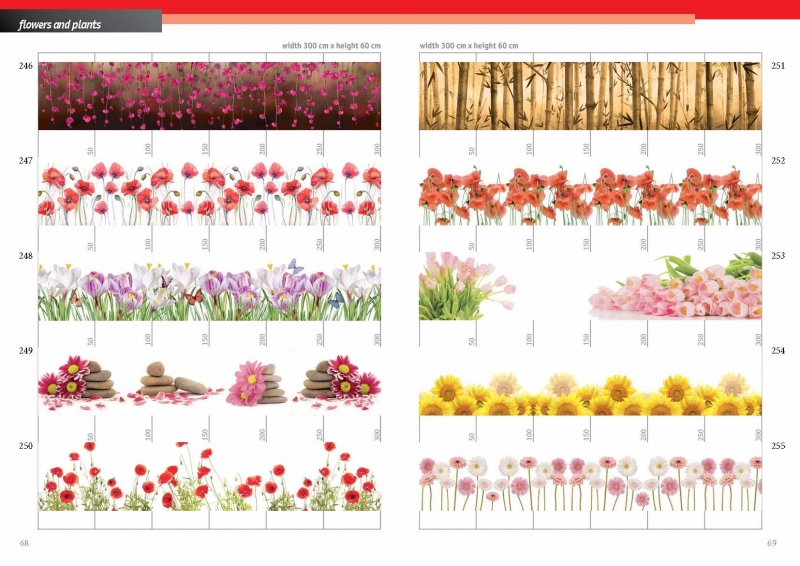Click page number 68

pos(24,543)
